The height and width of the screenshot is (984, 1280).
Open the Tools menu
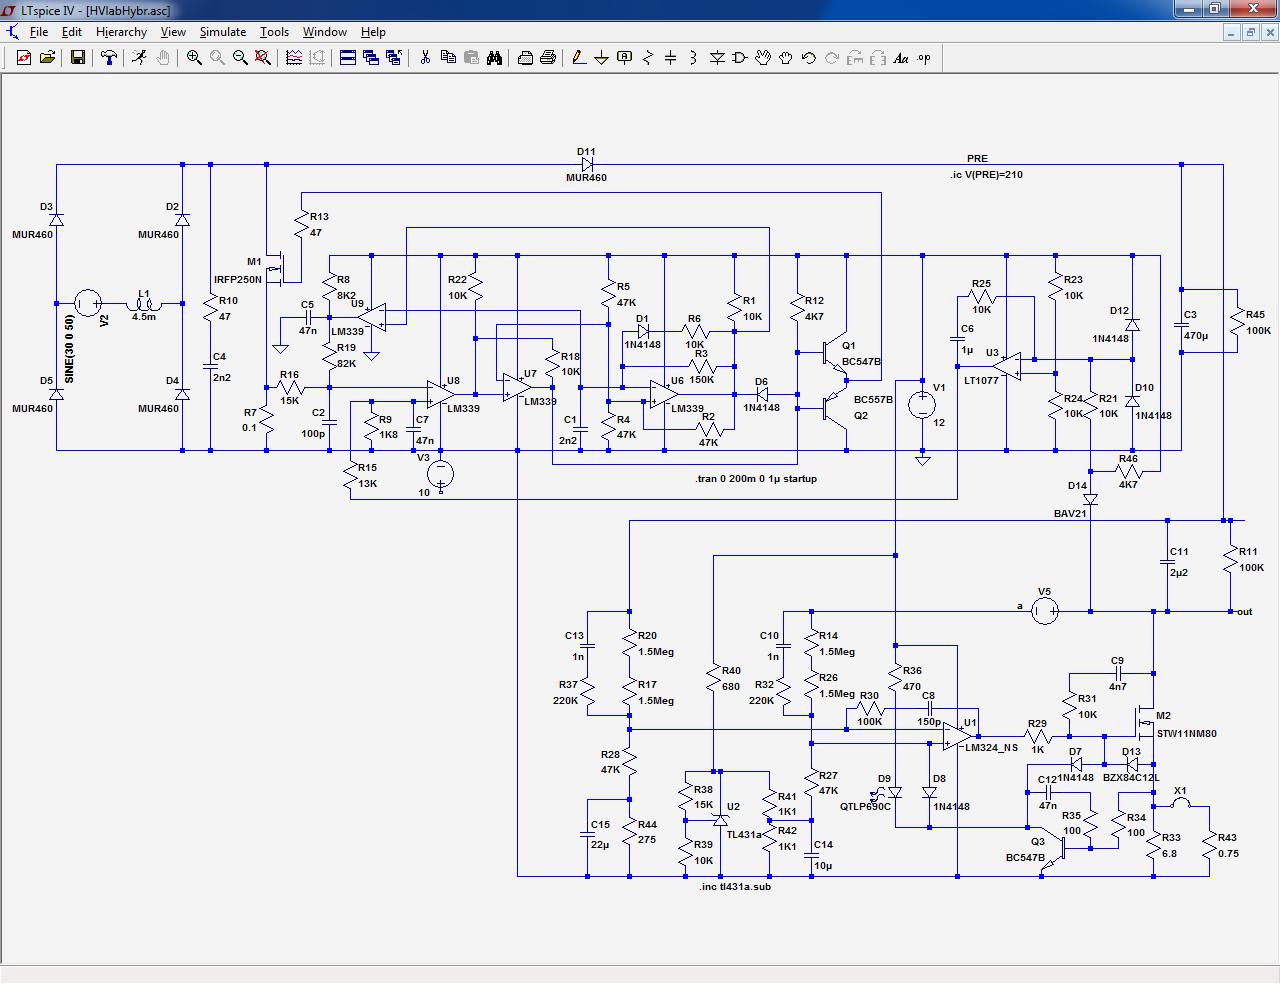[x=274, y=32]
